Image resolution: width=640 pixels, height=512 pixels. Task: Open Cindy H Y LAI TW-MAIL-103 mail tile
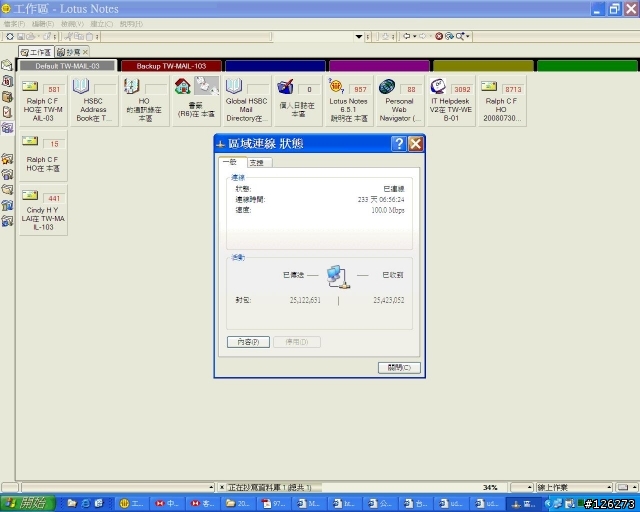point(43,209)
